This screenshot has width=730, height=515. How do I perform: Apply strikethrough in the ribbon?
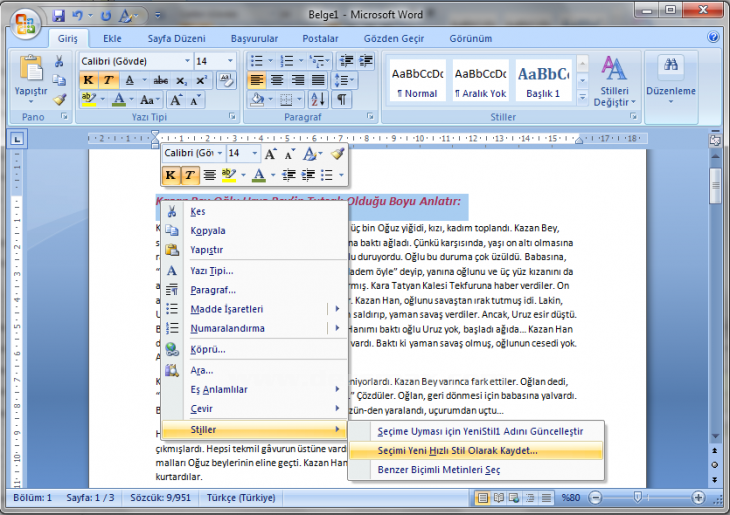161,81
